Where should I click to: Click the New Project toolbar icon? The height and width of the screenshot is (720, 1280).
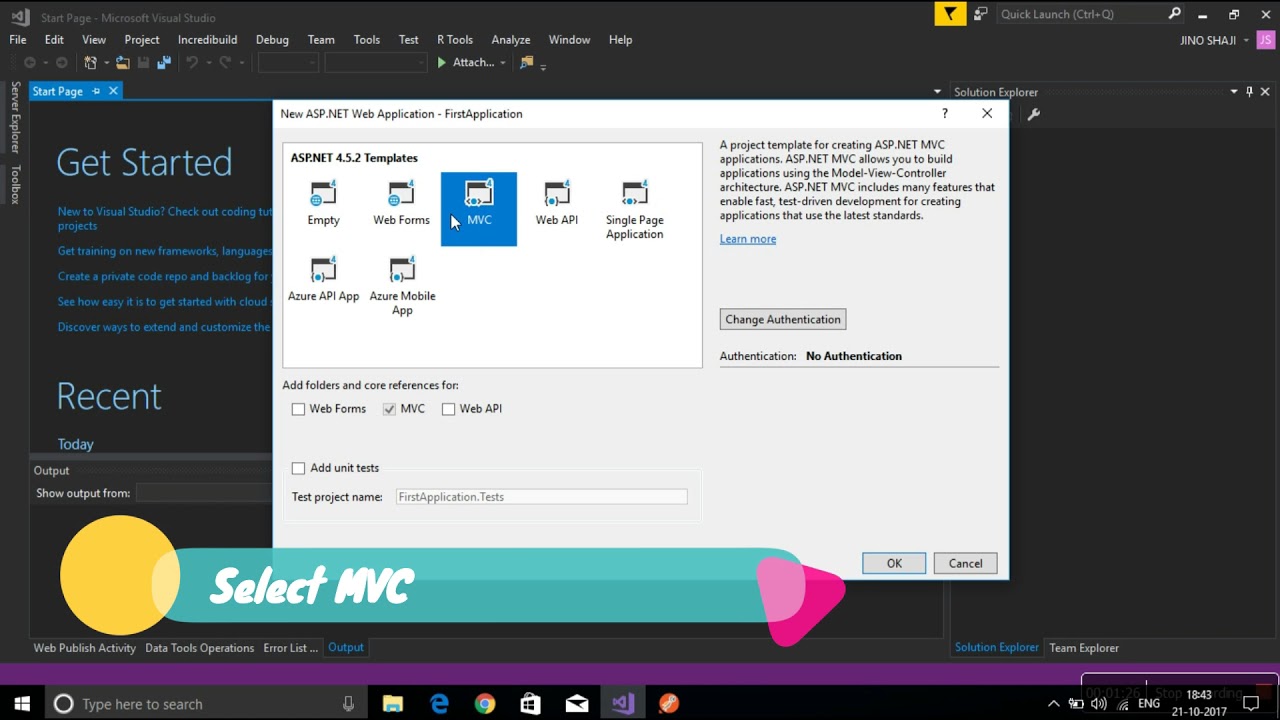tap(91, 63)
